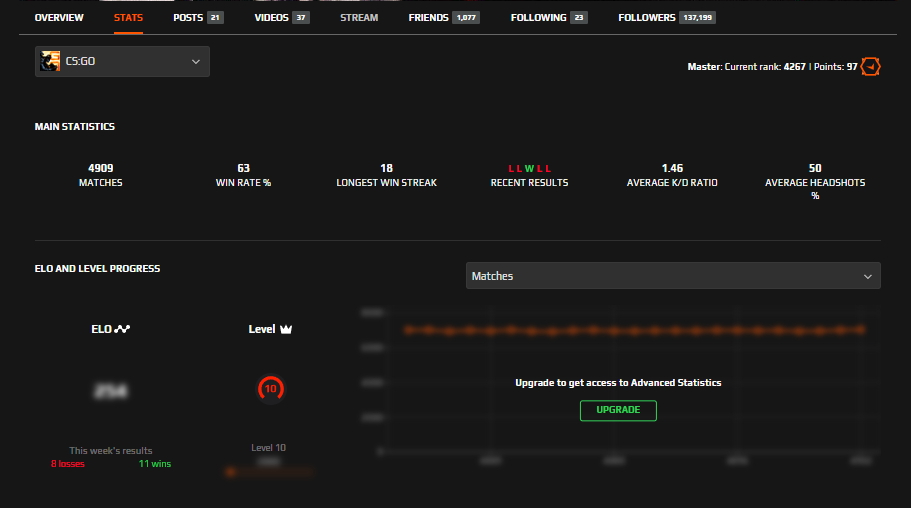
Task: View the Following tab
Action: tap(538, 18)
